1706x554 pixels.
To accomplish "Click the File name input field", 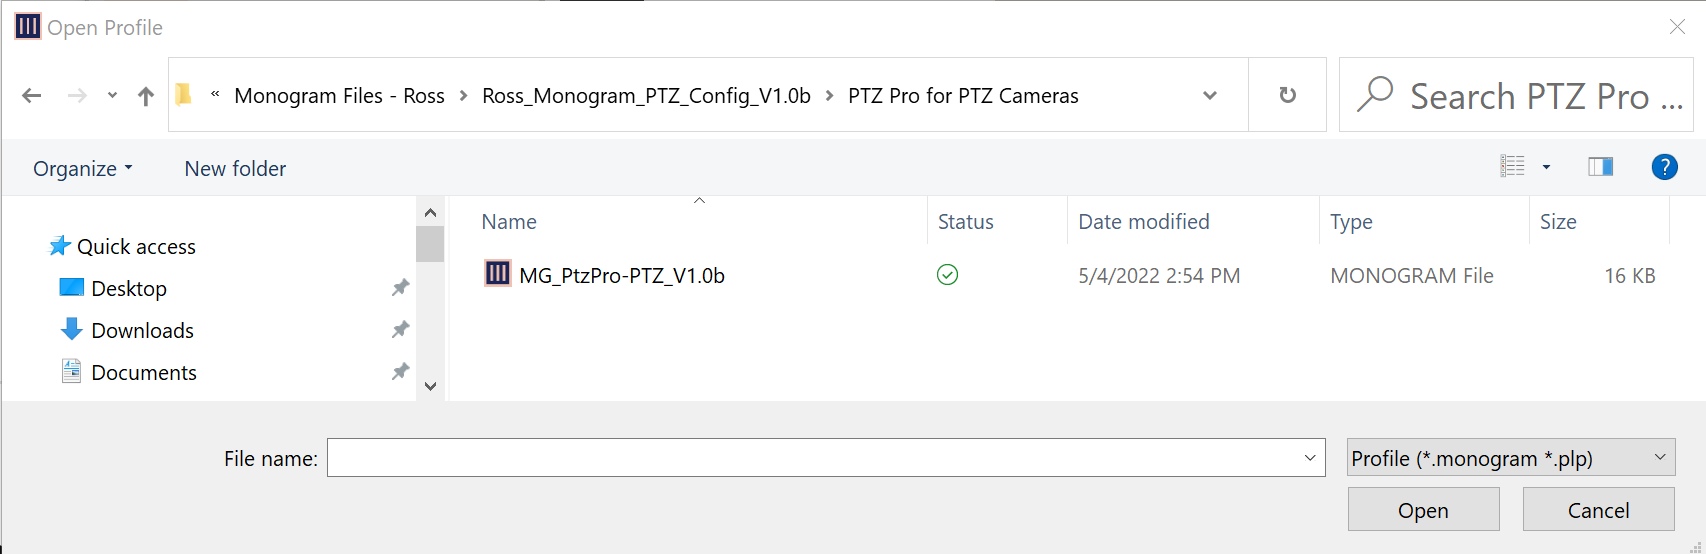I will click(810, 458).
